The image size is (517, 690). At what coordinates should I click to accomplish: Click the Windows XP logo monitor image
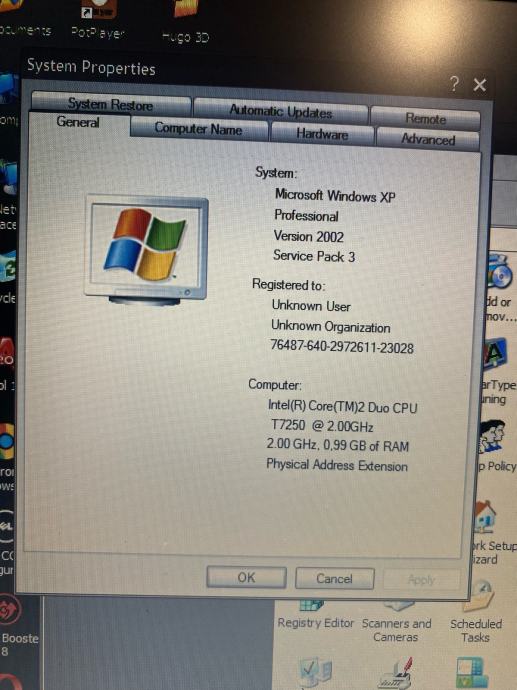(147, 251)
